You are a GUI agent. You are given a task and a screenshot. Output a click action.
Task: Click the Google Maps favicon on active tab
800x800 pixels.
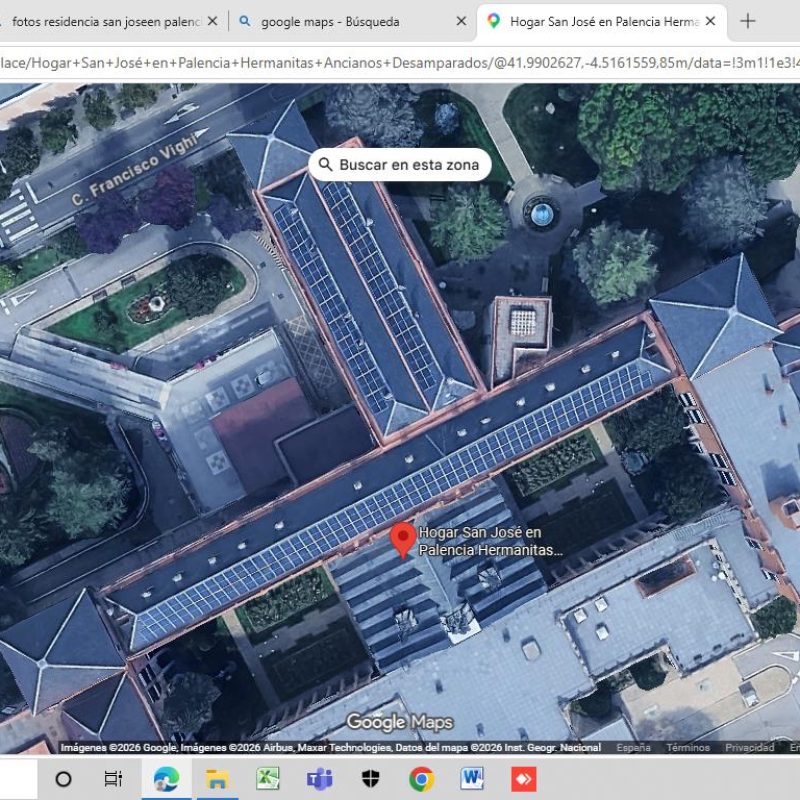click(493, 21)
